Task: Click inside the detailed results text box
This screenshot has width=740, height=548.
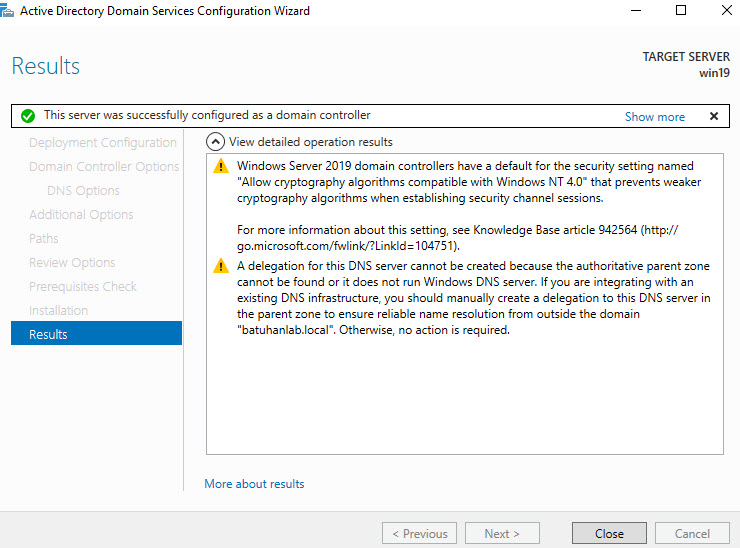Action: [x=464, y=400]
